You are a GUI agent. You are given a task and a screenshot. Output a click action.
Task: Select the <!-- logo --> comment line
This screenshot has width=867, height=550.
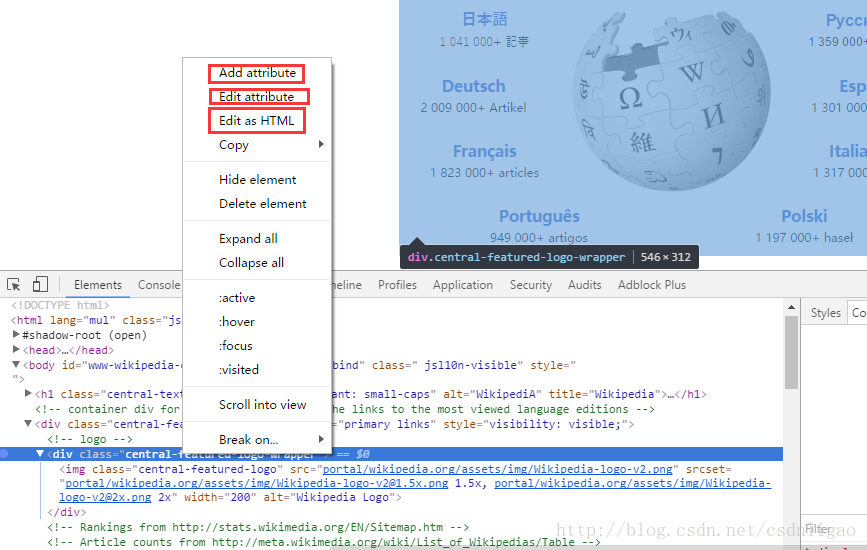pos(90,439)
